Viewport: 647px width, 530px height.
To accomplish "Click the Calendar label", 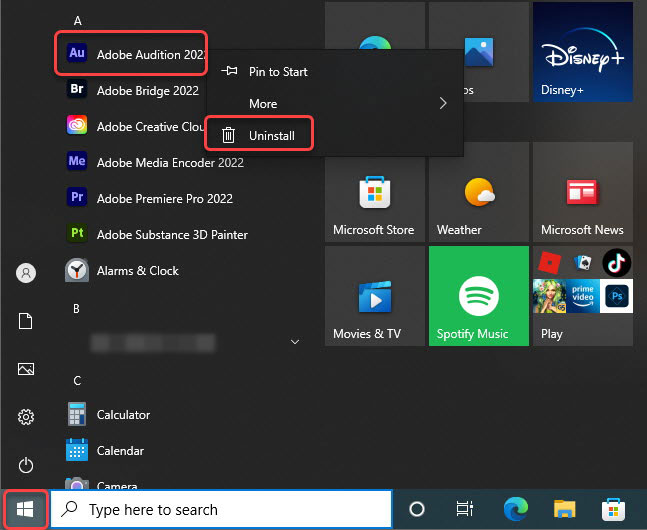I will coord(120,450).
